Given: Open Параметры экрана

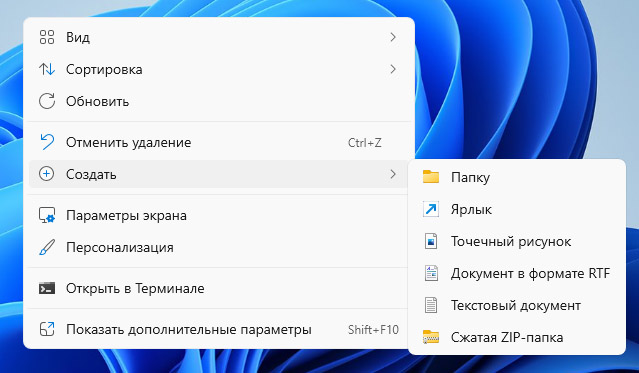Looking at the screenshot, I should coord(218,215).
